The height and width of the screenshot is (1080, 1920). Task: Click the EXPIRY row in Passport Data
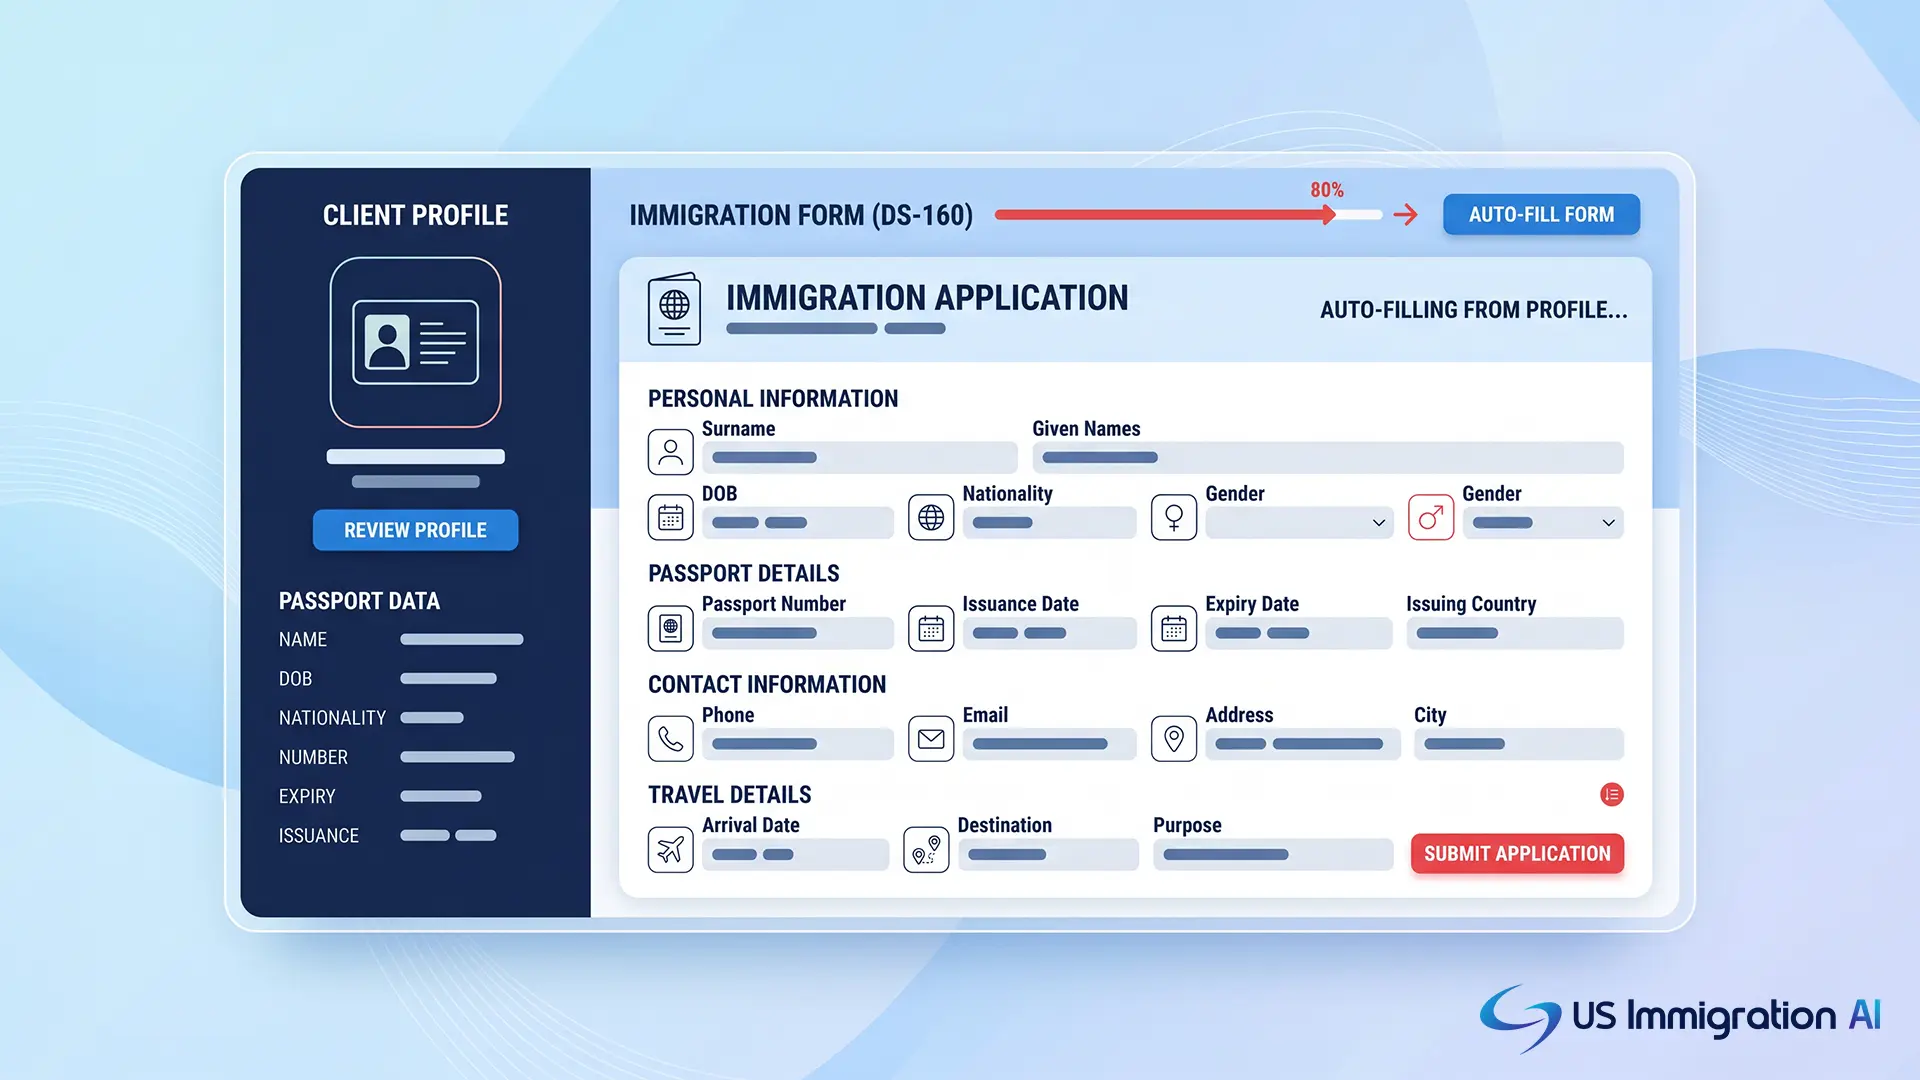pyautogui.click(x=380, y=796)
